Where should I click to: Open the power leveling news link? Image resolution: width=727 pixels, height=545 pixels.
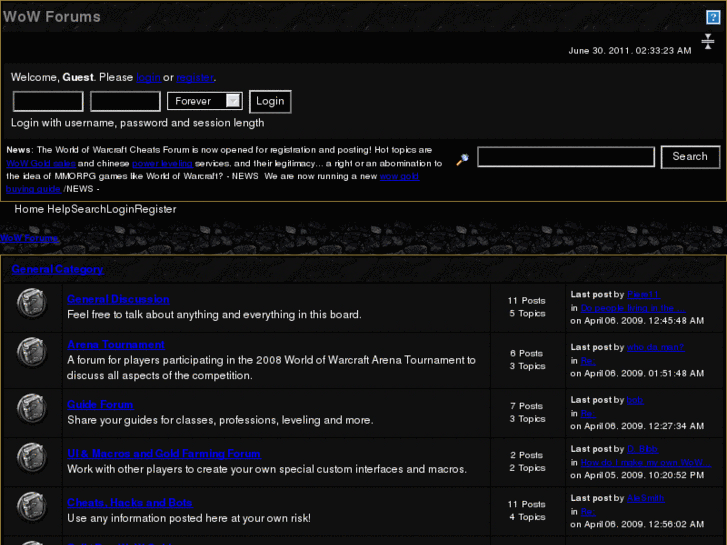162,163
